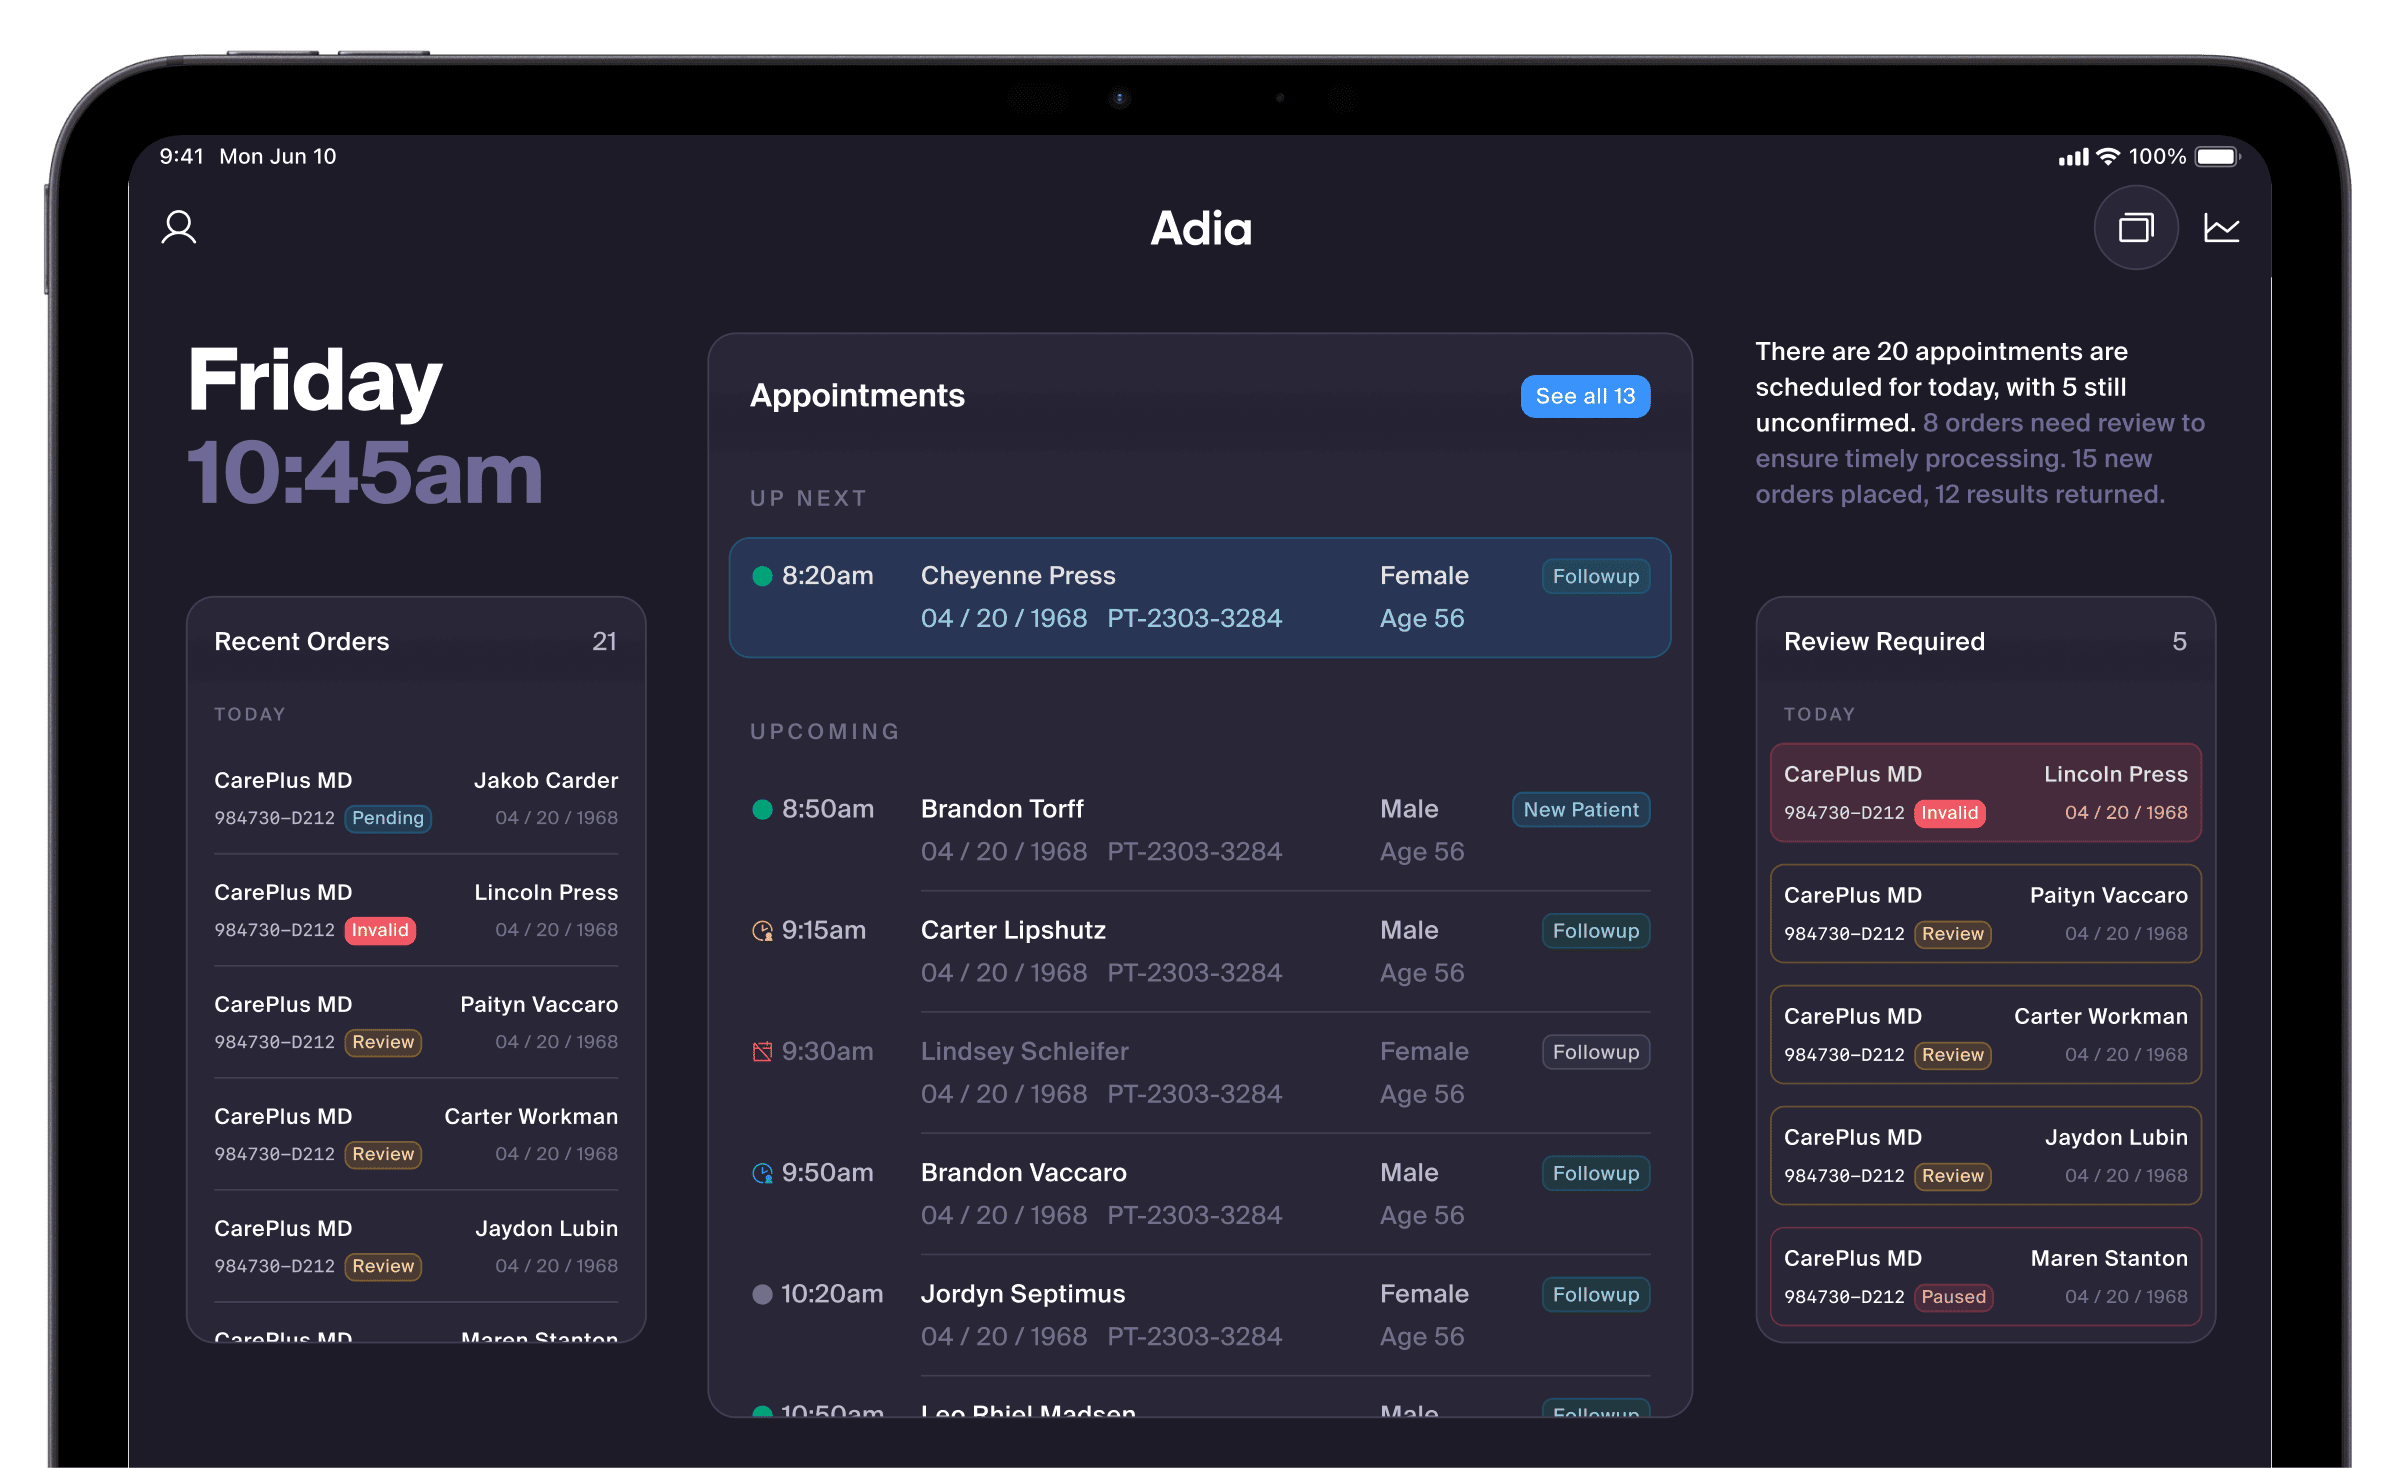Viewport: 2400px width, 1468px height.
Task: Click the Wi-Fi icon in the status bar
Action: coord(2106,156)
